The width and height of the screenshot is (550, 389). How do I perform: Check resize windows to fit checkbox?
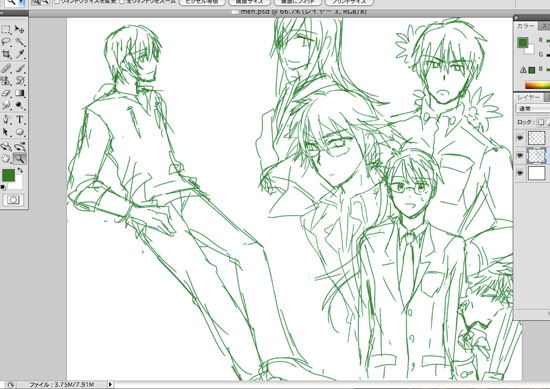57,2
